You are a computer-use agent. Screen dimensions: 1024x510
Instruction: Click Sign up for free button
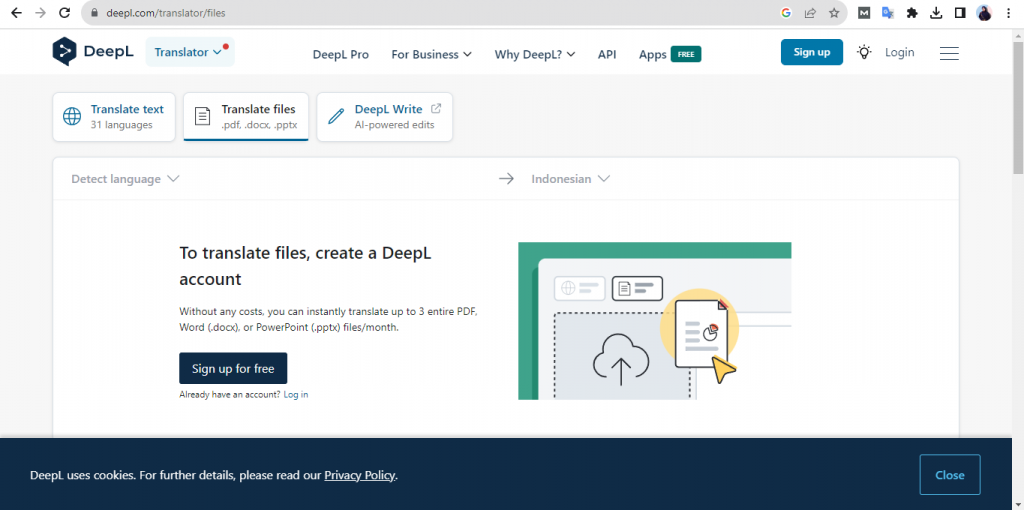coord(233,368)
